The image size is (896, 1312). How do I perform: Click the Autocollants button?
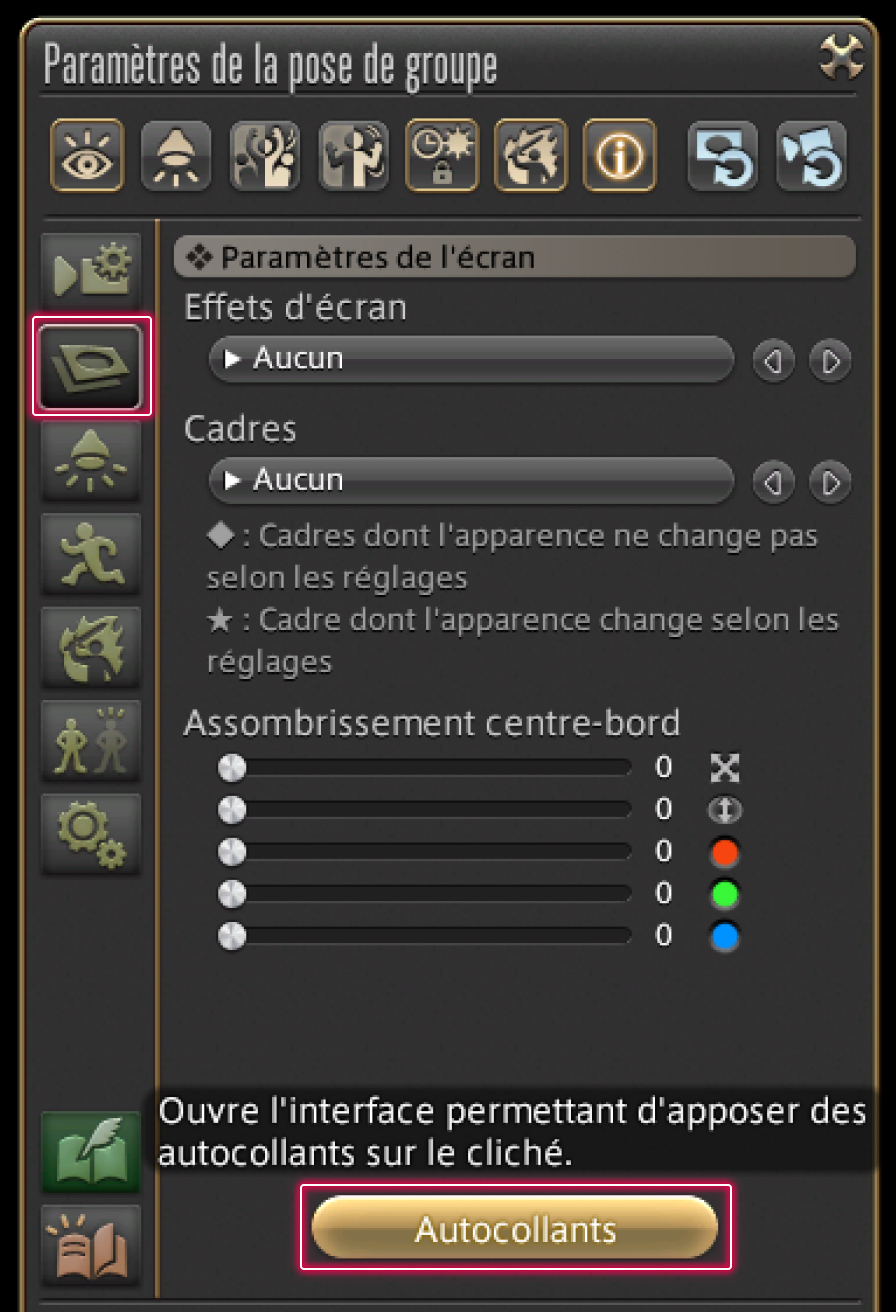point(515,1228)
